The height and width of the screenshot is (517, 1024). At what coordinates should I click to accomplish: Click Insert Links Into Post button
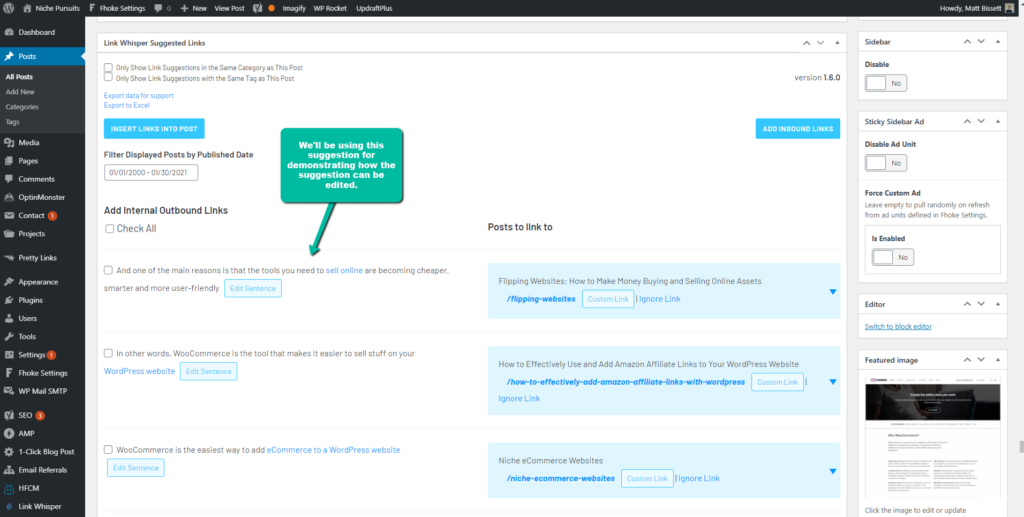point(154,129)
